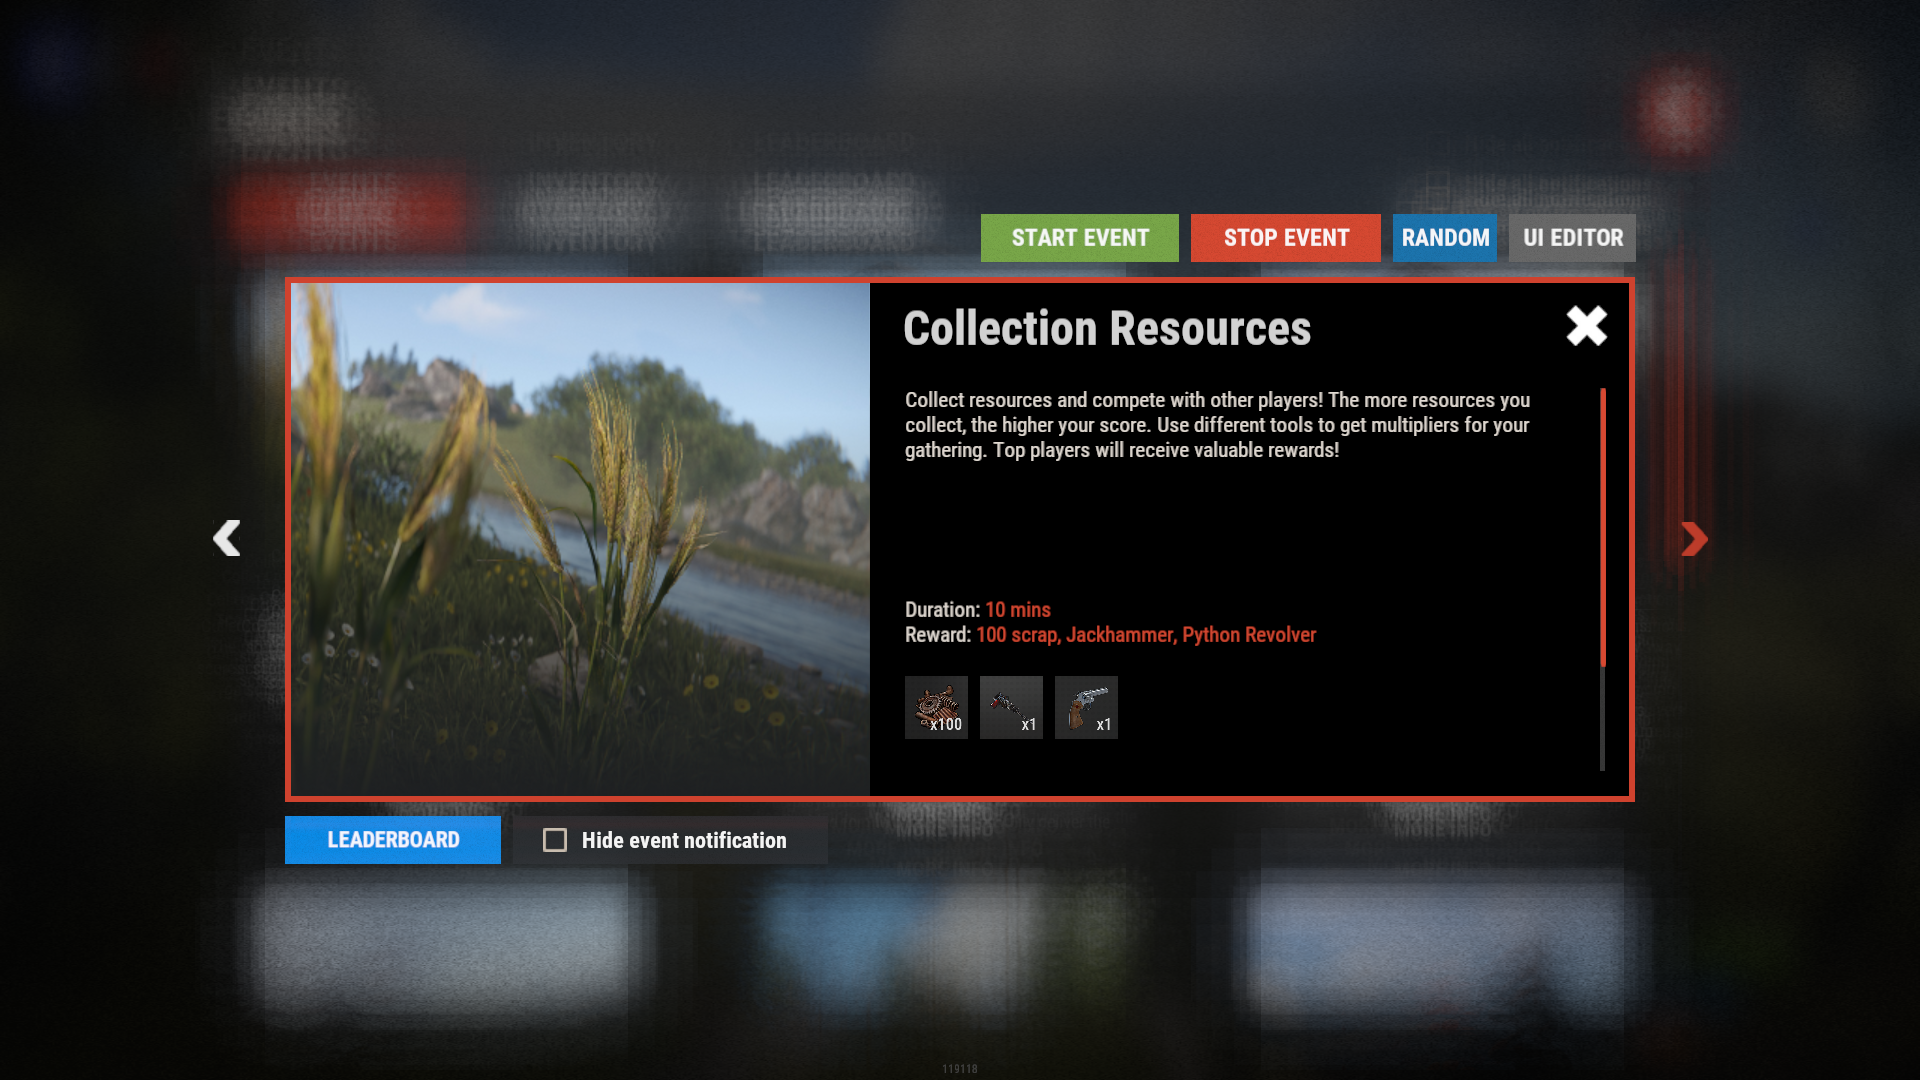
Task: Pick a RANDOM event
Action: pos(1444,238)
